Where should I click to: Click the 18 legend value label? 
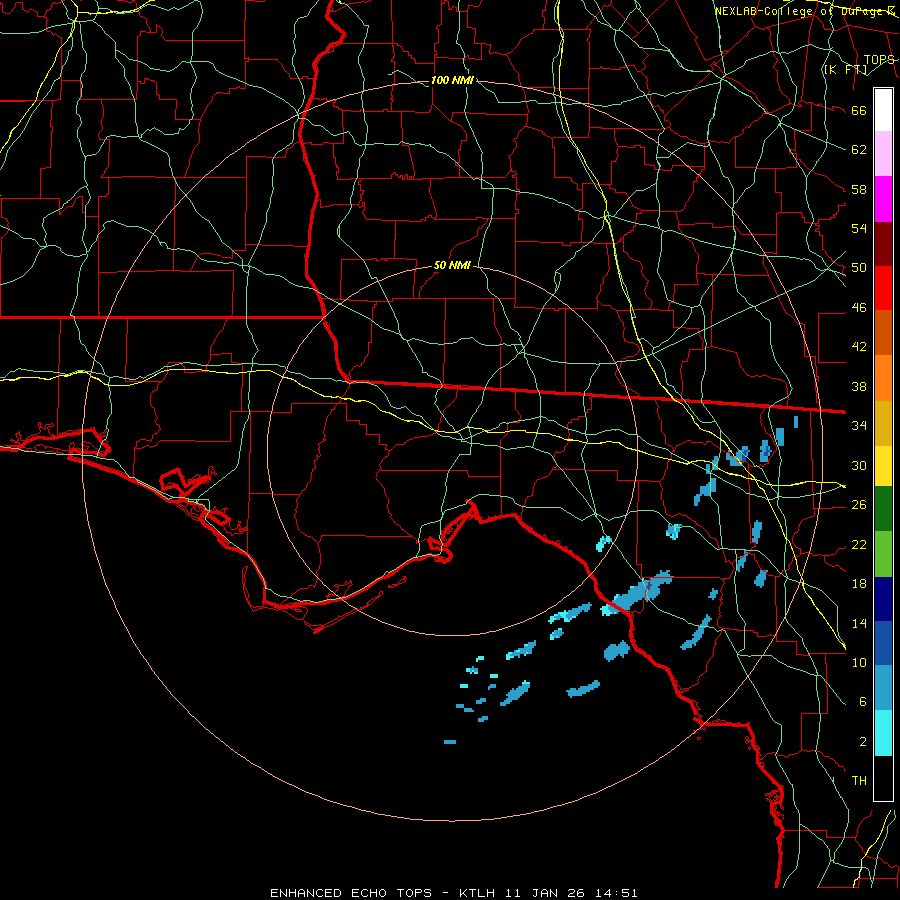[x=859, y=584]
